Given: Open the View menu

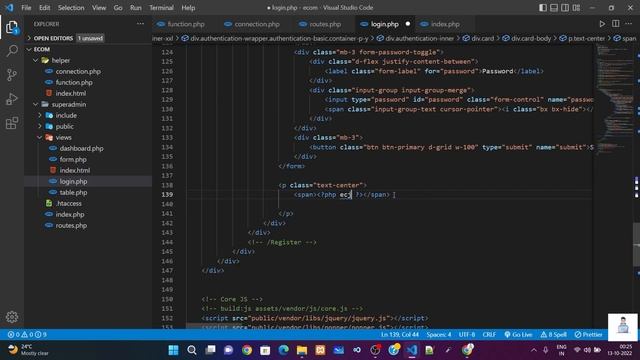Looking at the screenshot, I should pyautogui.click(x=99, y=8).
